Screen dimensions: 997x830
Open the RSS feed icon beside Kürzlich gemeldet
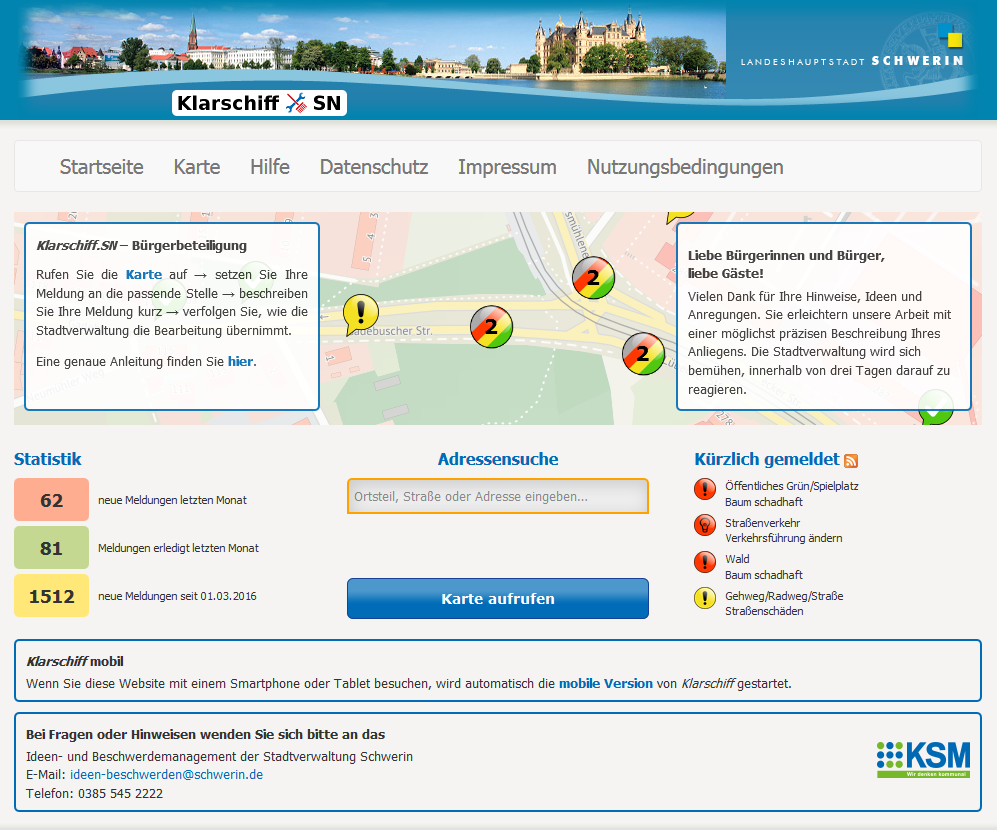click(x=851, y=460)
